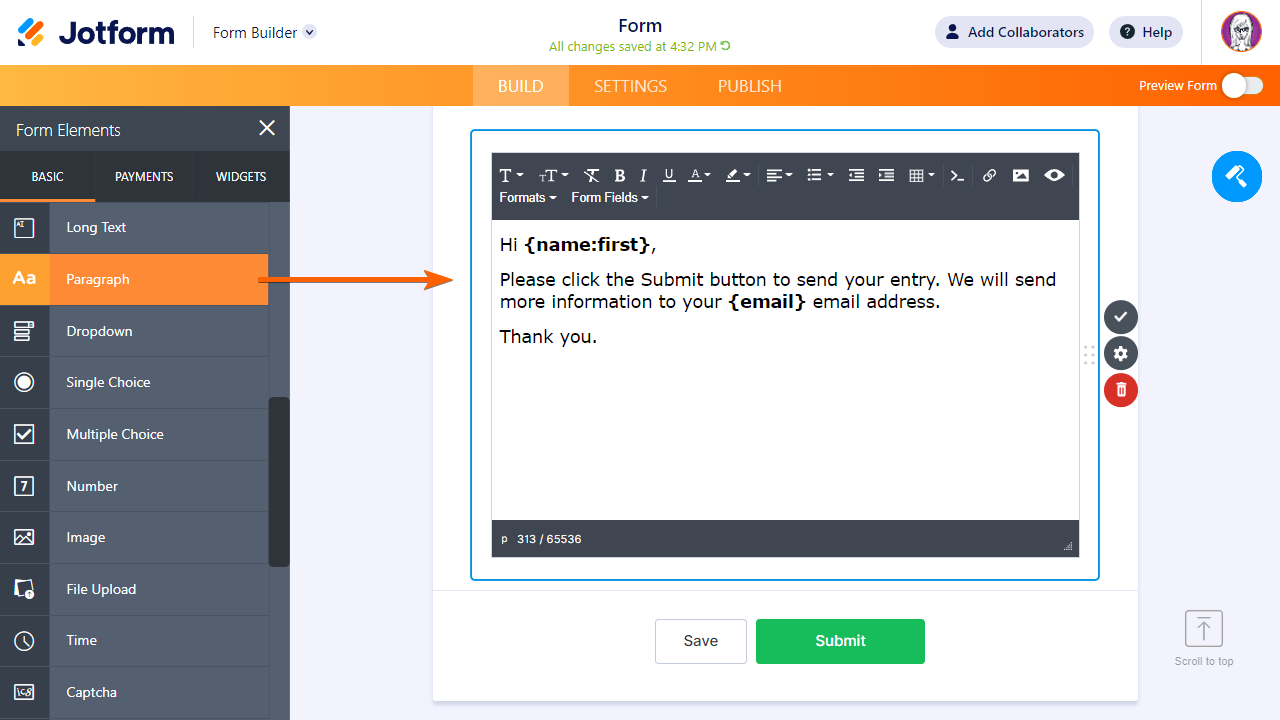This screenshot has width=1280, height=720.
Task: Open the PAYMENTS elements tab
Action: click(144, 177)
